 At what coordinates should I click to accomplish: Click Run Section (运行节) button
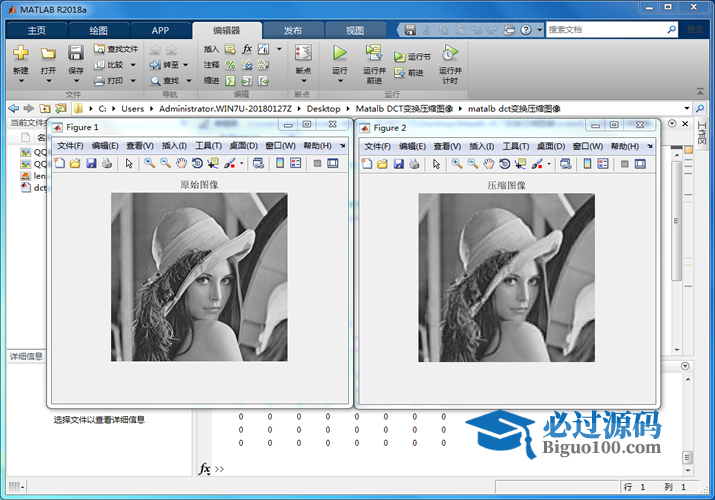click(x=412, y=57)
